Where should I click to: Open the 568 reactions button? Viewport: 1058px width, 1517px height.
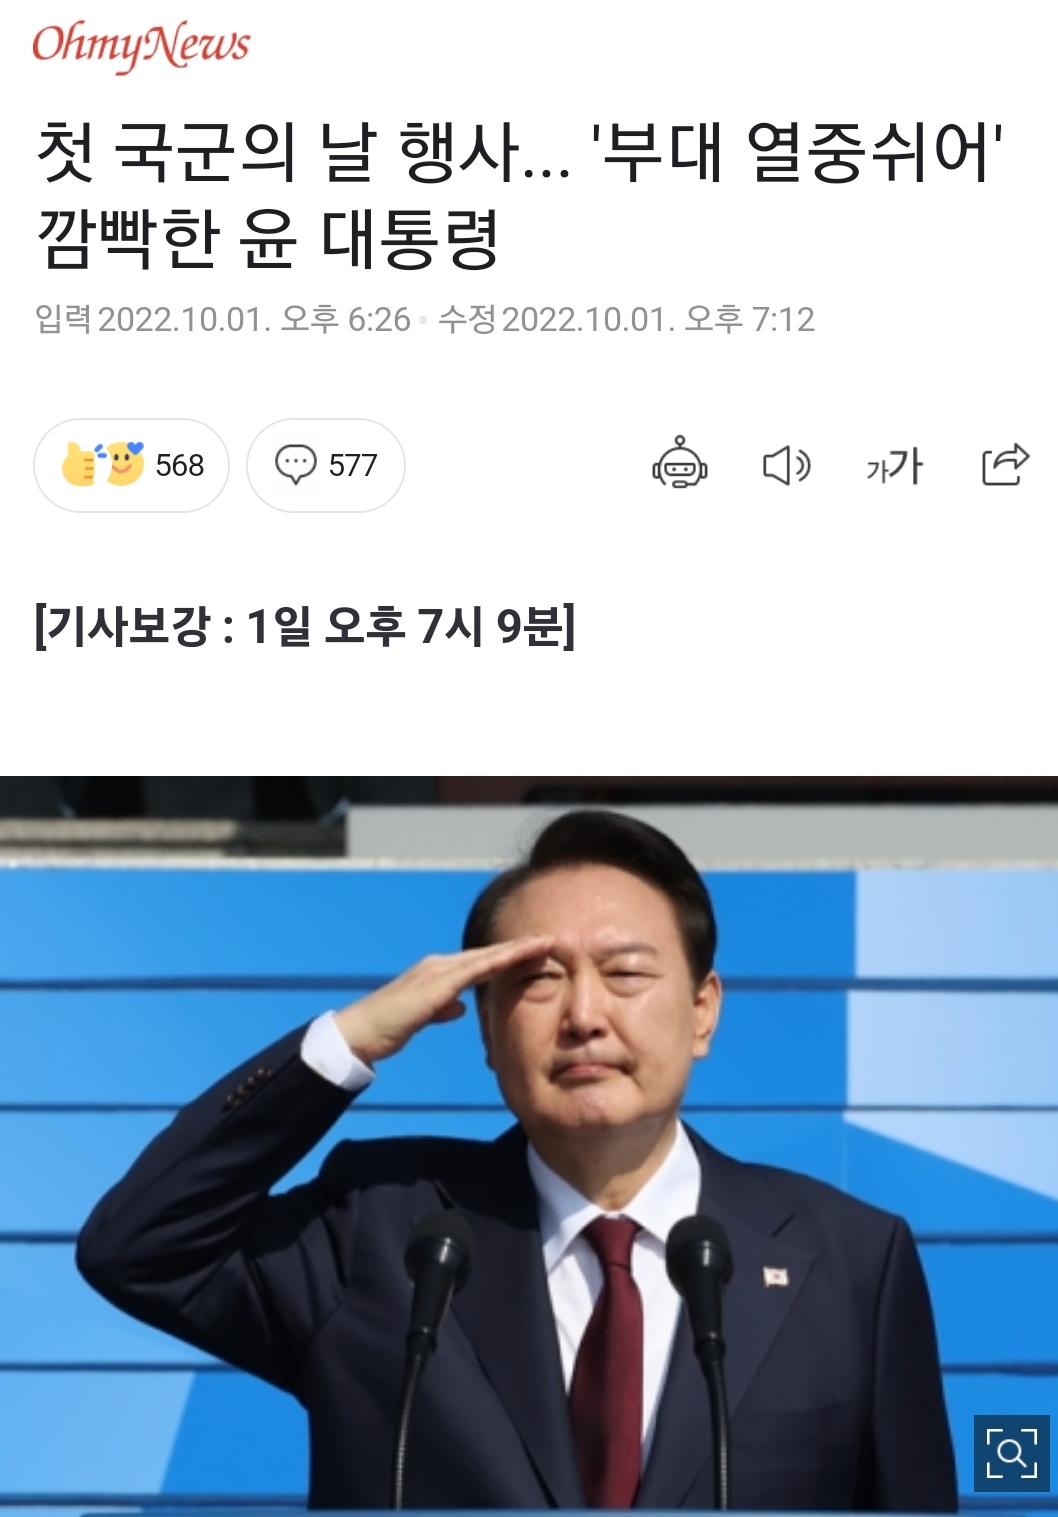[x=131, y=465]
